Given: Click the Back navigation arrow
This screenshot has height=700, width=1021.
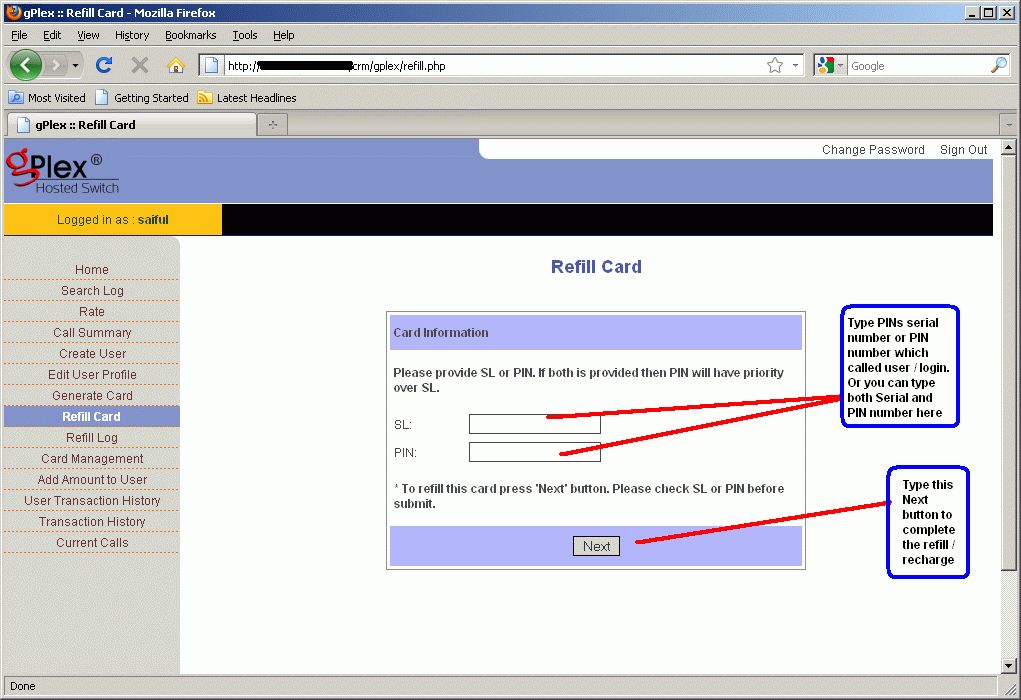Looking at the screenshot, I should tap(25, 64).
